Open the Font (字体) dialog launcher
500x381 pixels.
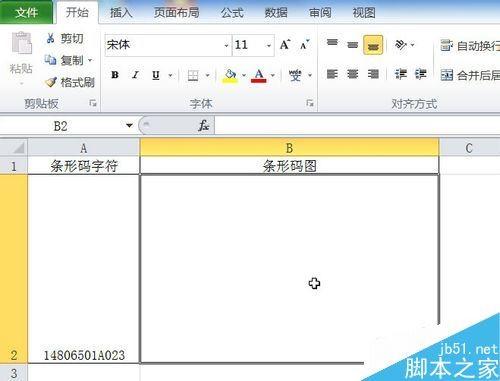310,103
